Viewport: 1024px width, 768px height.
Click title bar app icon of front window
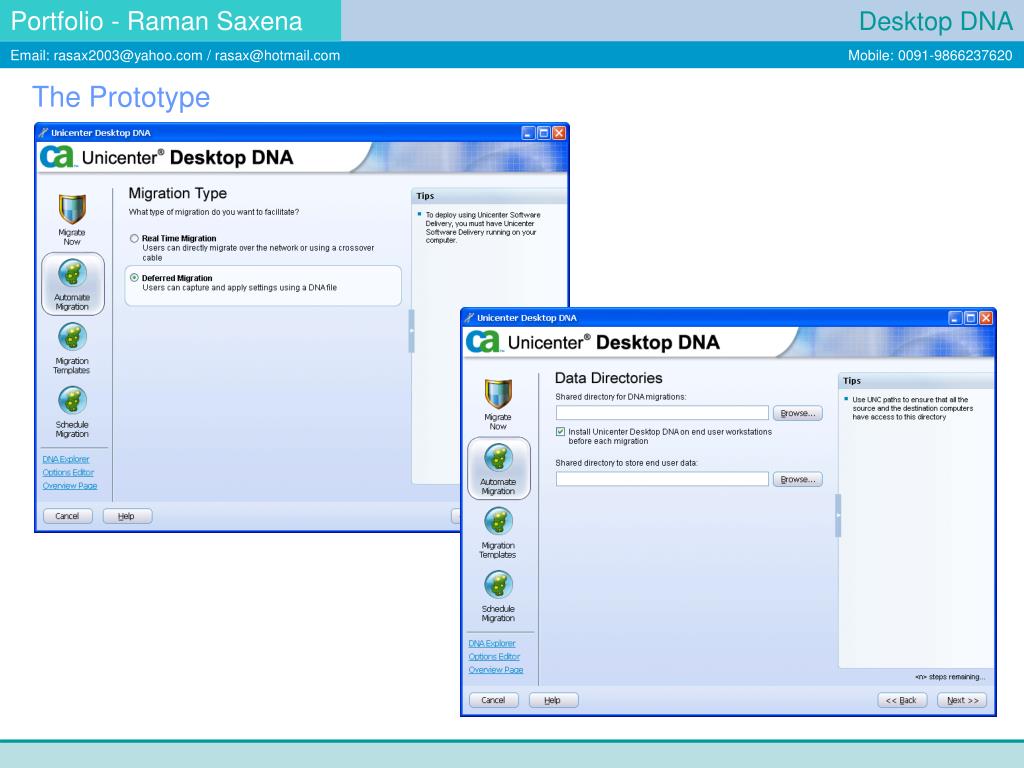coord(469,318)
